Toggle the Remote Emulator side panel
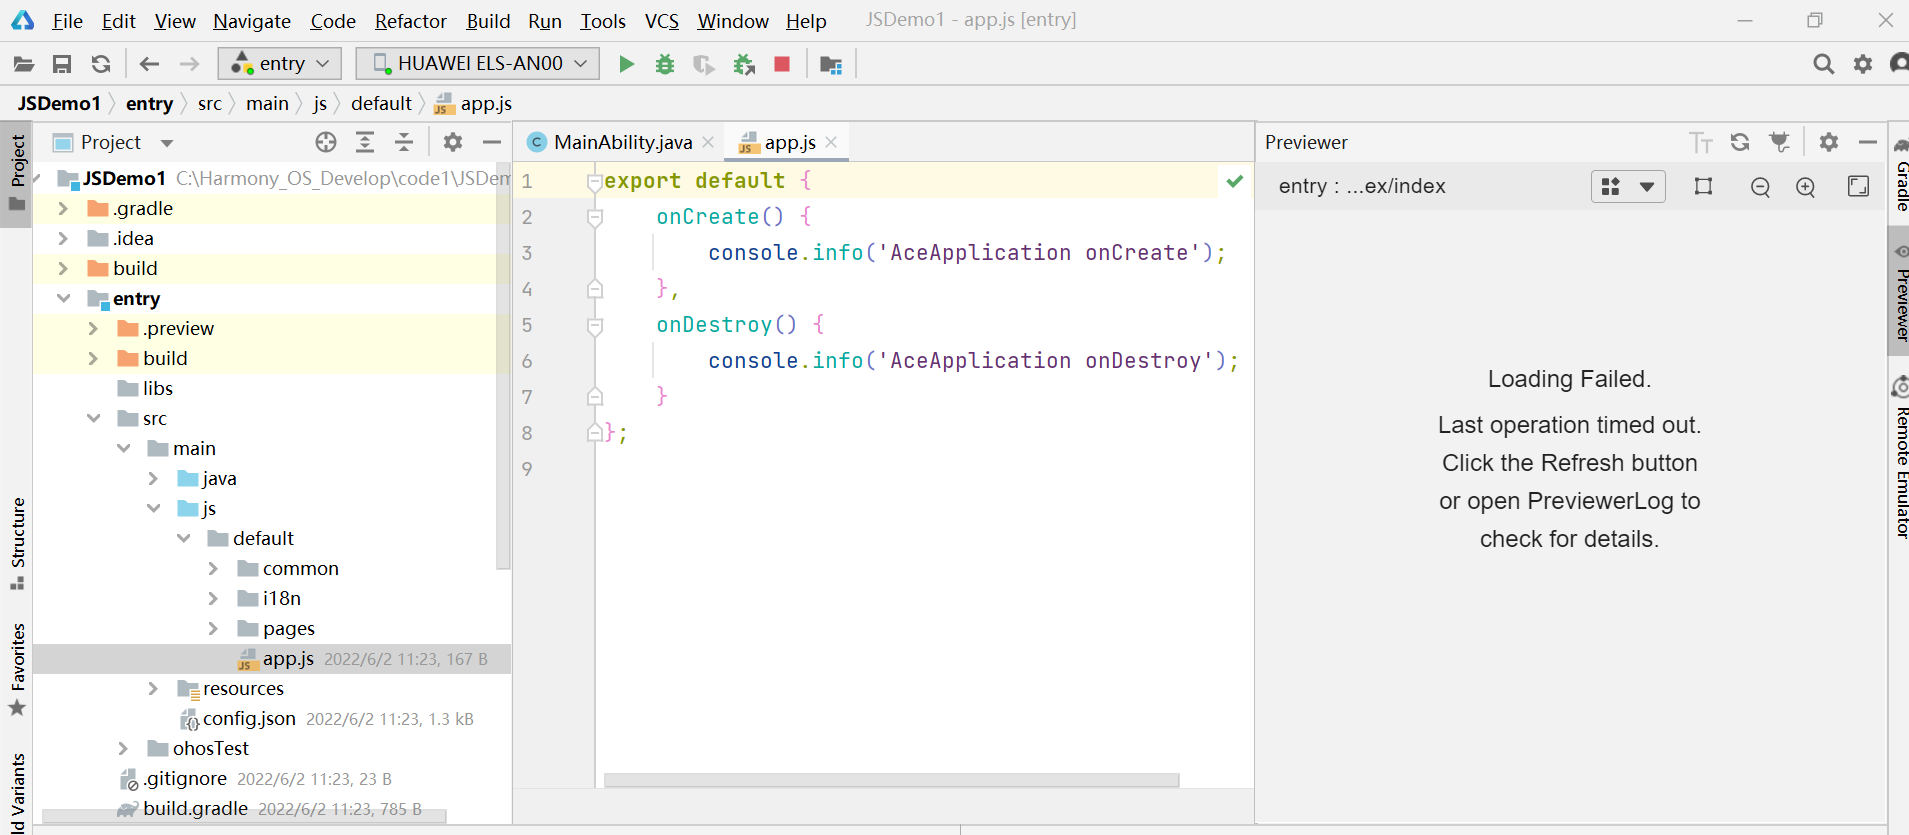The height and width of the screenshot is (835, 1909). click(x=1900, y=459)
